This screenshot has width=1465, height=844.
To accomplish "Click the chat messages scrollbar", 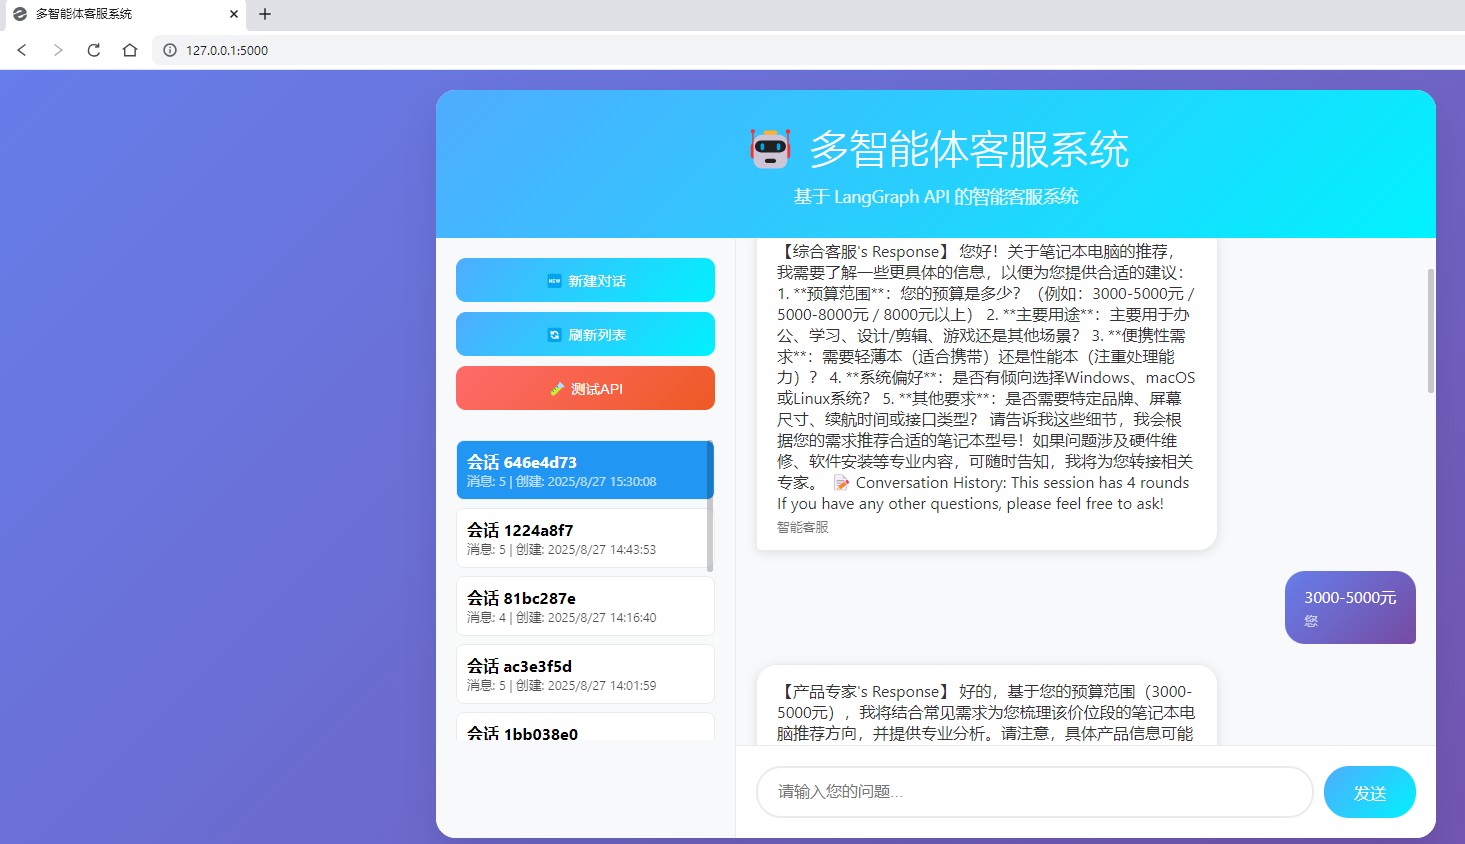I will (x=1431, y=330).
